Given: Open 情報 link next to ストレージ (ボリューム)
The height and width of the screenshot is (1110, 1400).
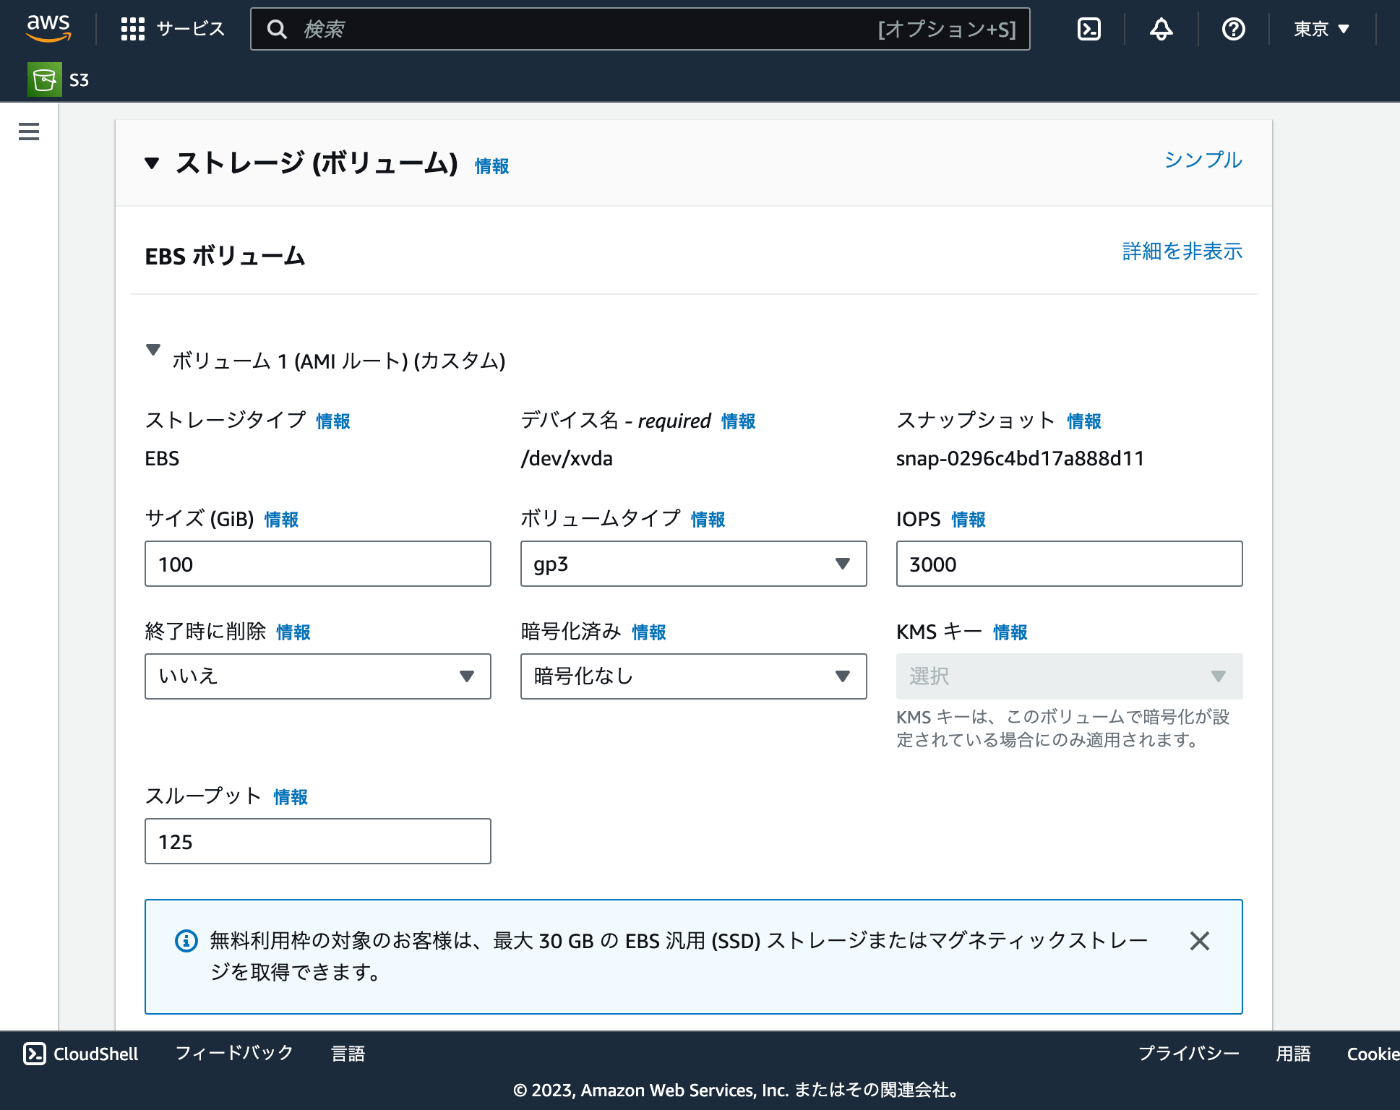Looking at the screenshot, I should click(492, 166).
